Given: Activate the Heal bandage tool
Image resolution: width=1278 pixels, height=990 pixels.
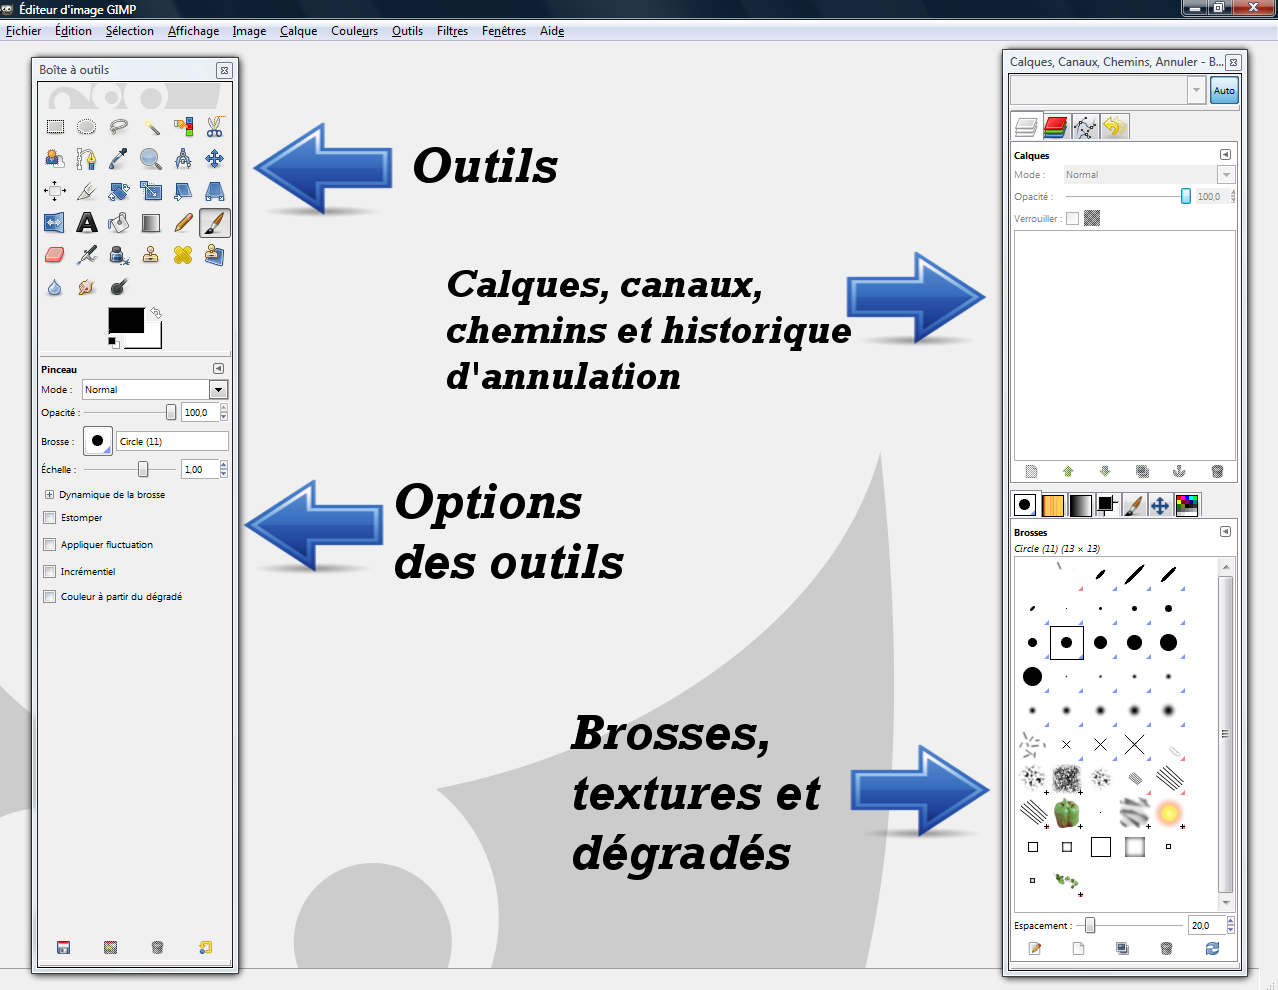Looking at the screenshot, I should 183,255.
